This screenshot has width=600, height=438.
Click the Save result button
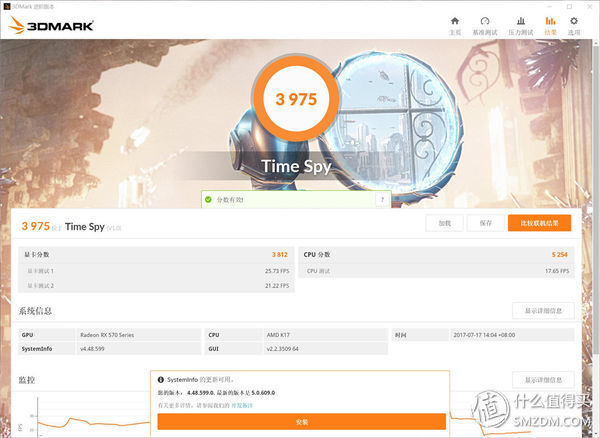486,223
